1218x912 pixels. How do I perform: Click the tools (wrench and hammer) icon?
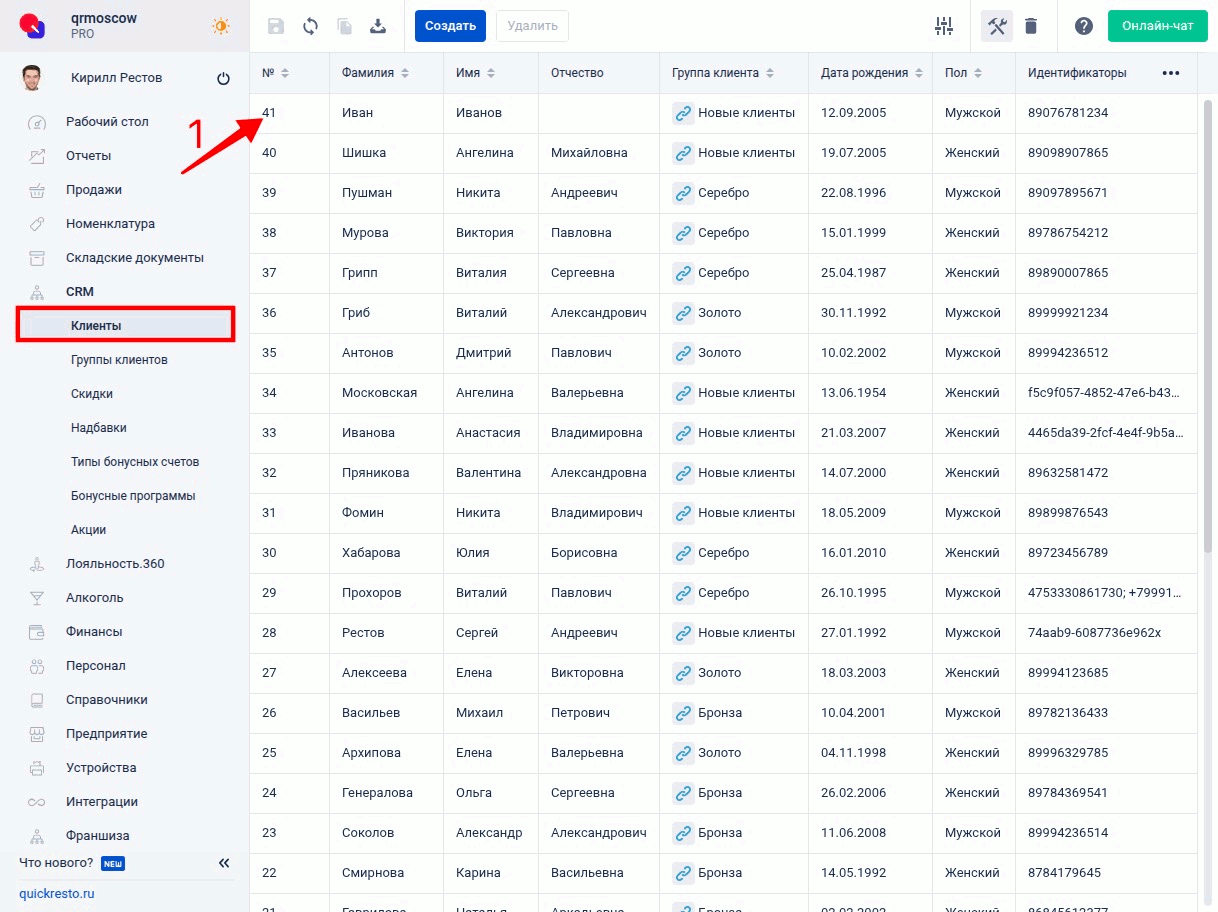pos(997,26)
